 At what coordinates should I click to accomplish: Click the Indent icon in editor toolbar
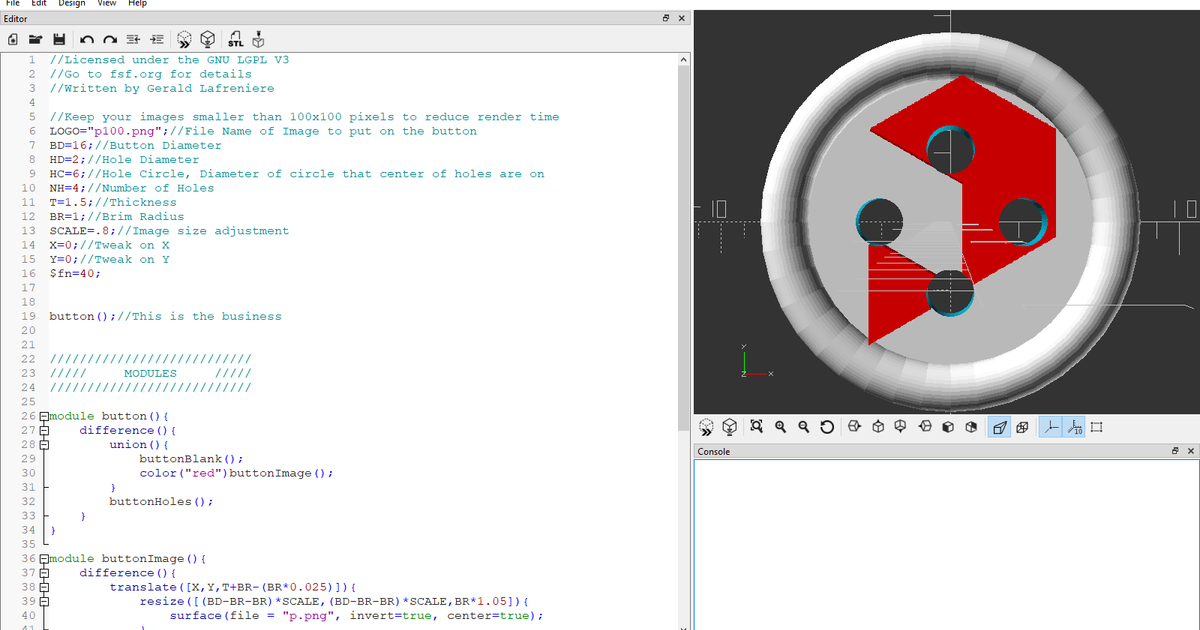coord(156,40)
